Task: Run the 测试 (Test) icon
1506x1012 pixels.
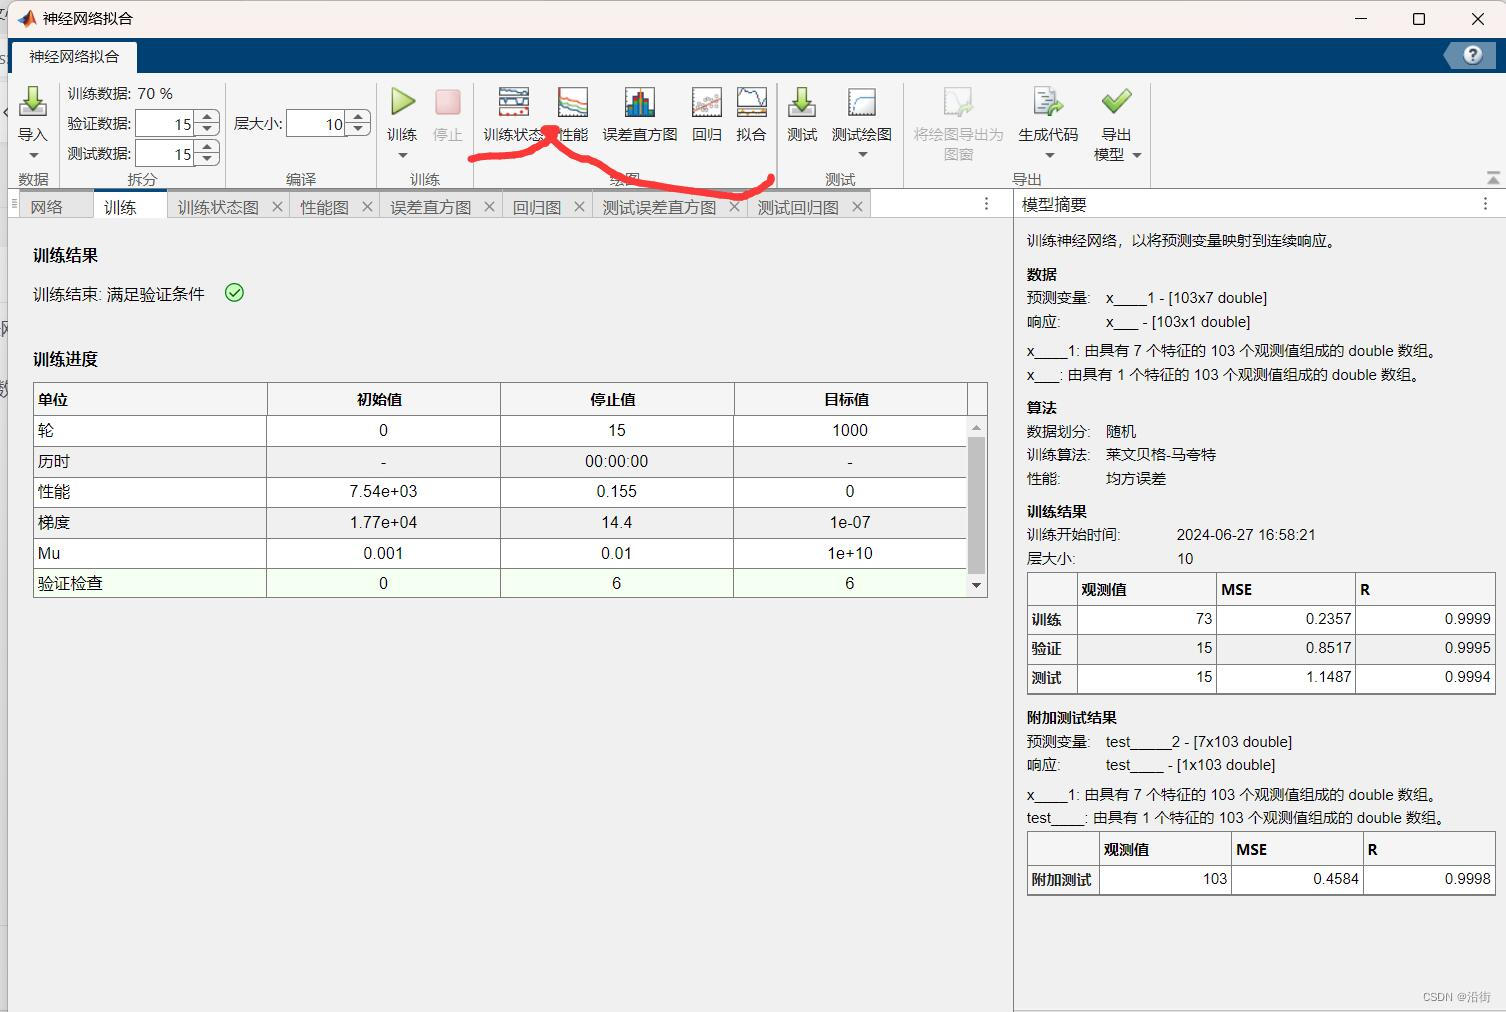Action: [801, 102]
